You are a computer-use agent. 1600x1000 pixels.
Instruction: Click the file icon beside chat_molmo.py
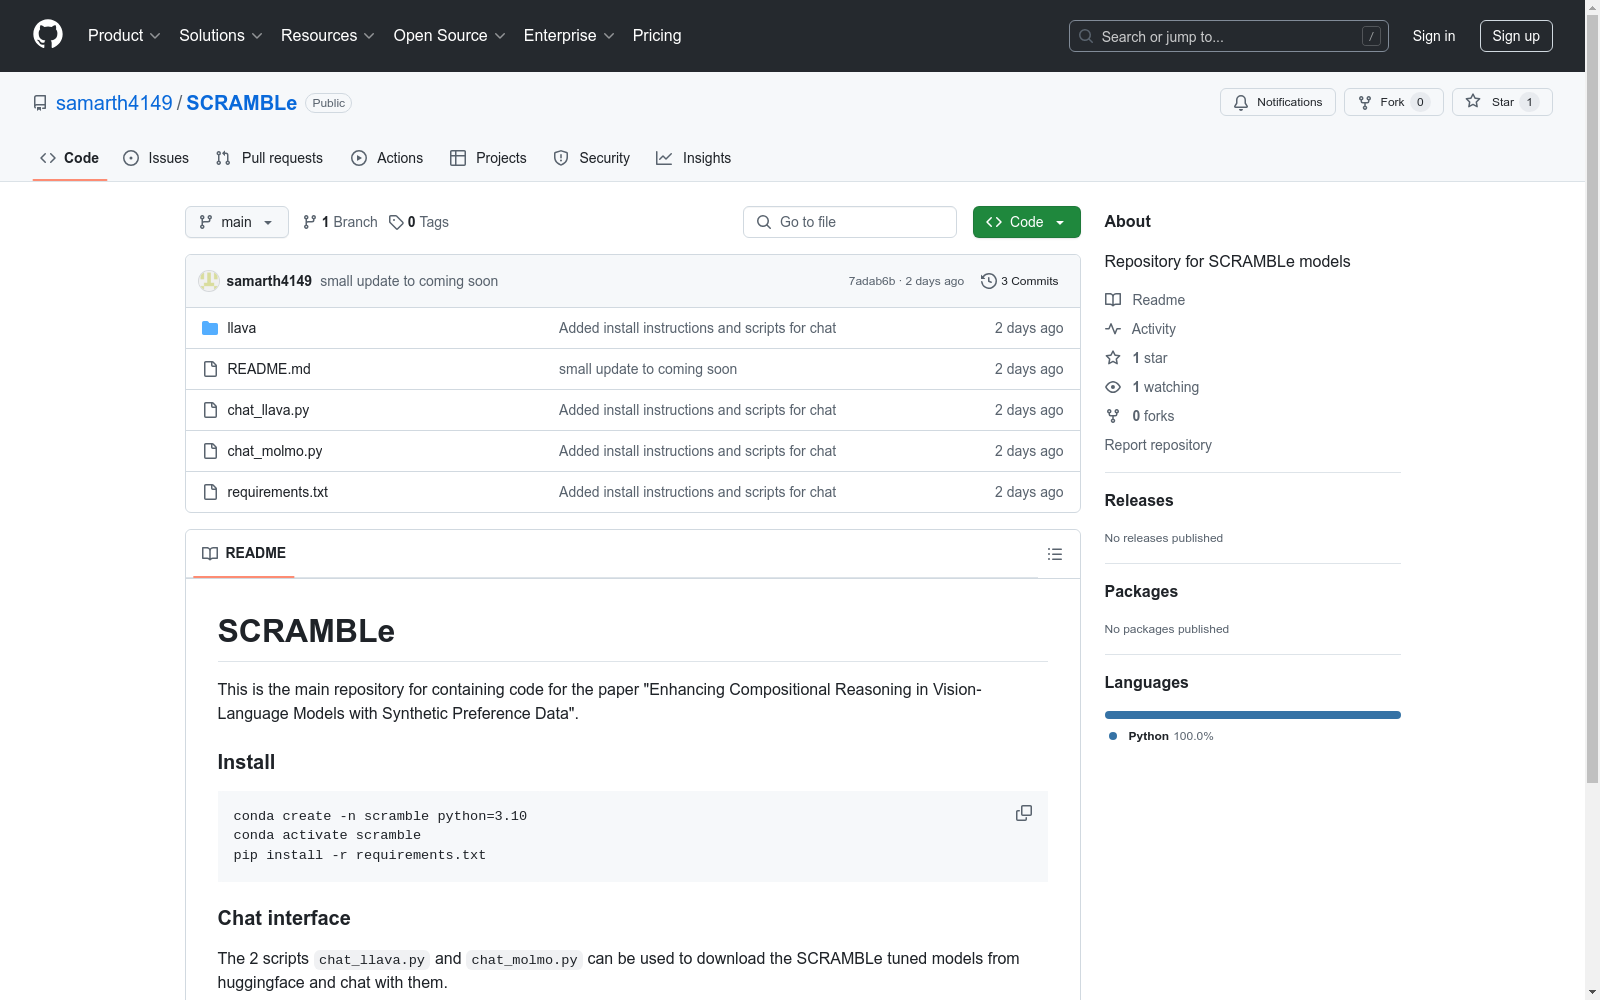click(x=210, y=451)
